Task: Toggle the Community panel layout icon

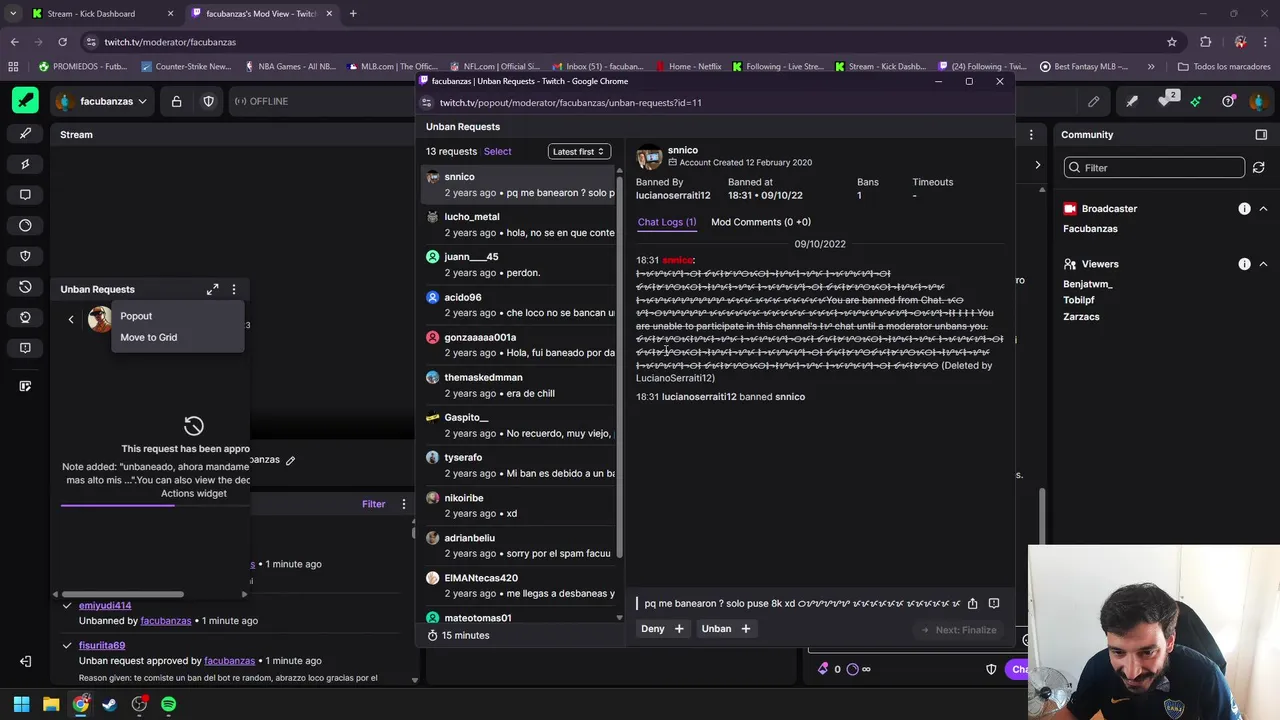Action: click(x=1261, y=135)
